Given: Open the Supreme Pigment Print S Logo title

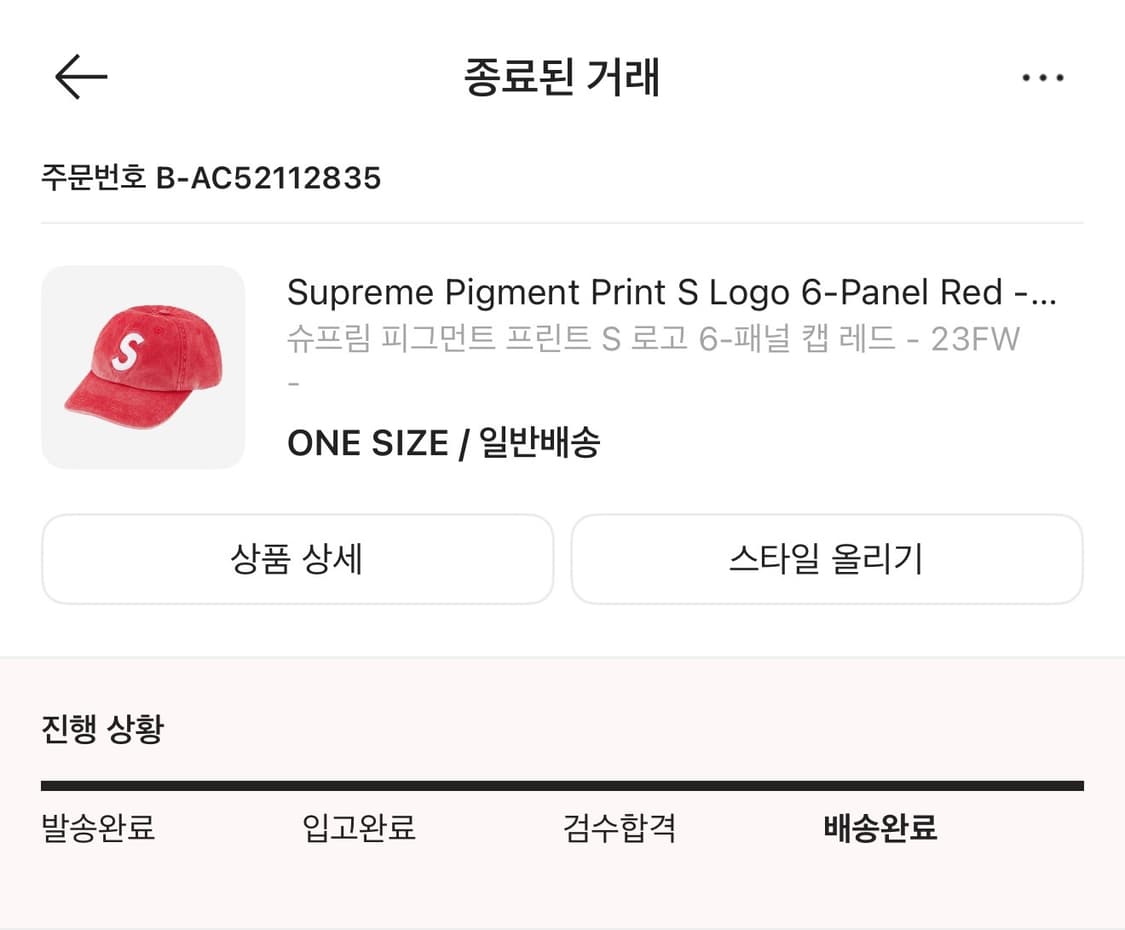Looking at the screenshot, I should pyautogui.click(x=671, y=293).
